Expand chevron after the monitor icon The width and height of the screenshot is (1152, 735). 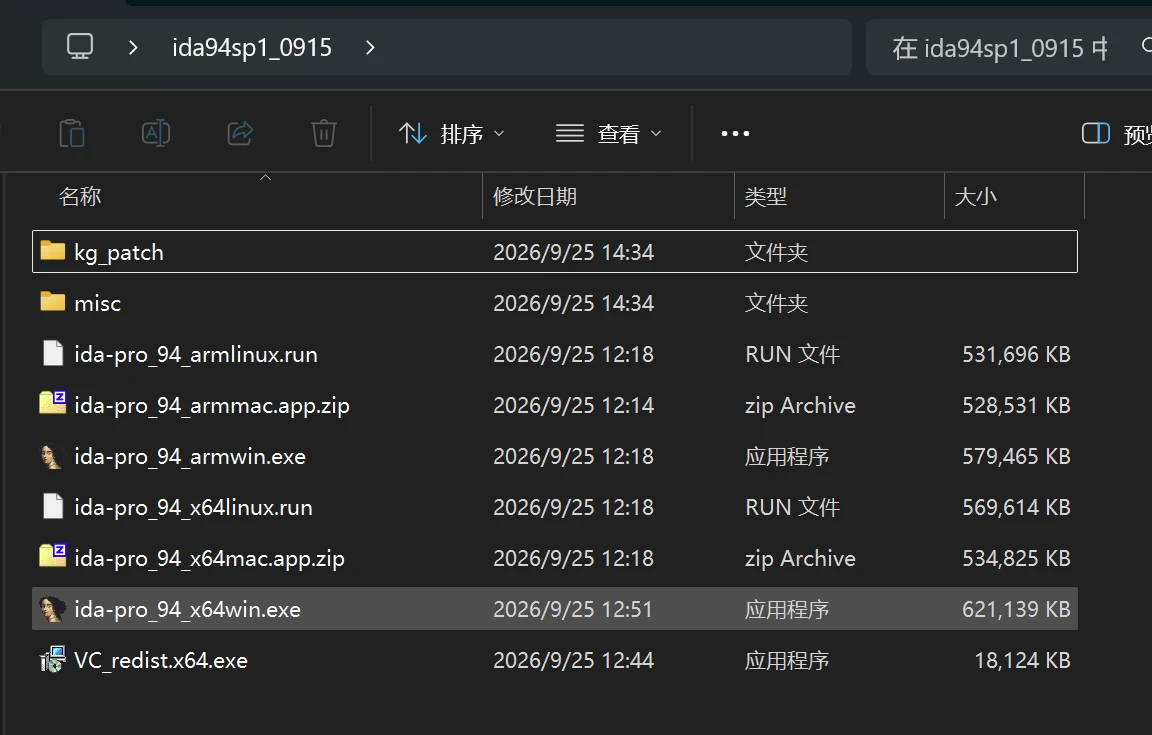[x=133, y=48]
